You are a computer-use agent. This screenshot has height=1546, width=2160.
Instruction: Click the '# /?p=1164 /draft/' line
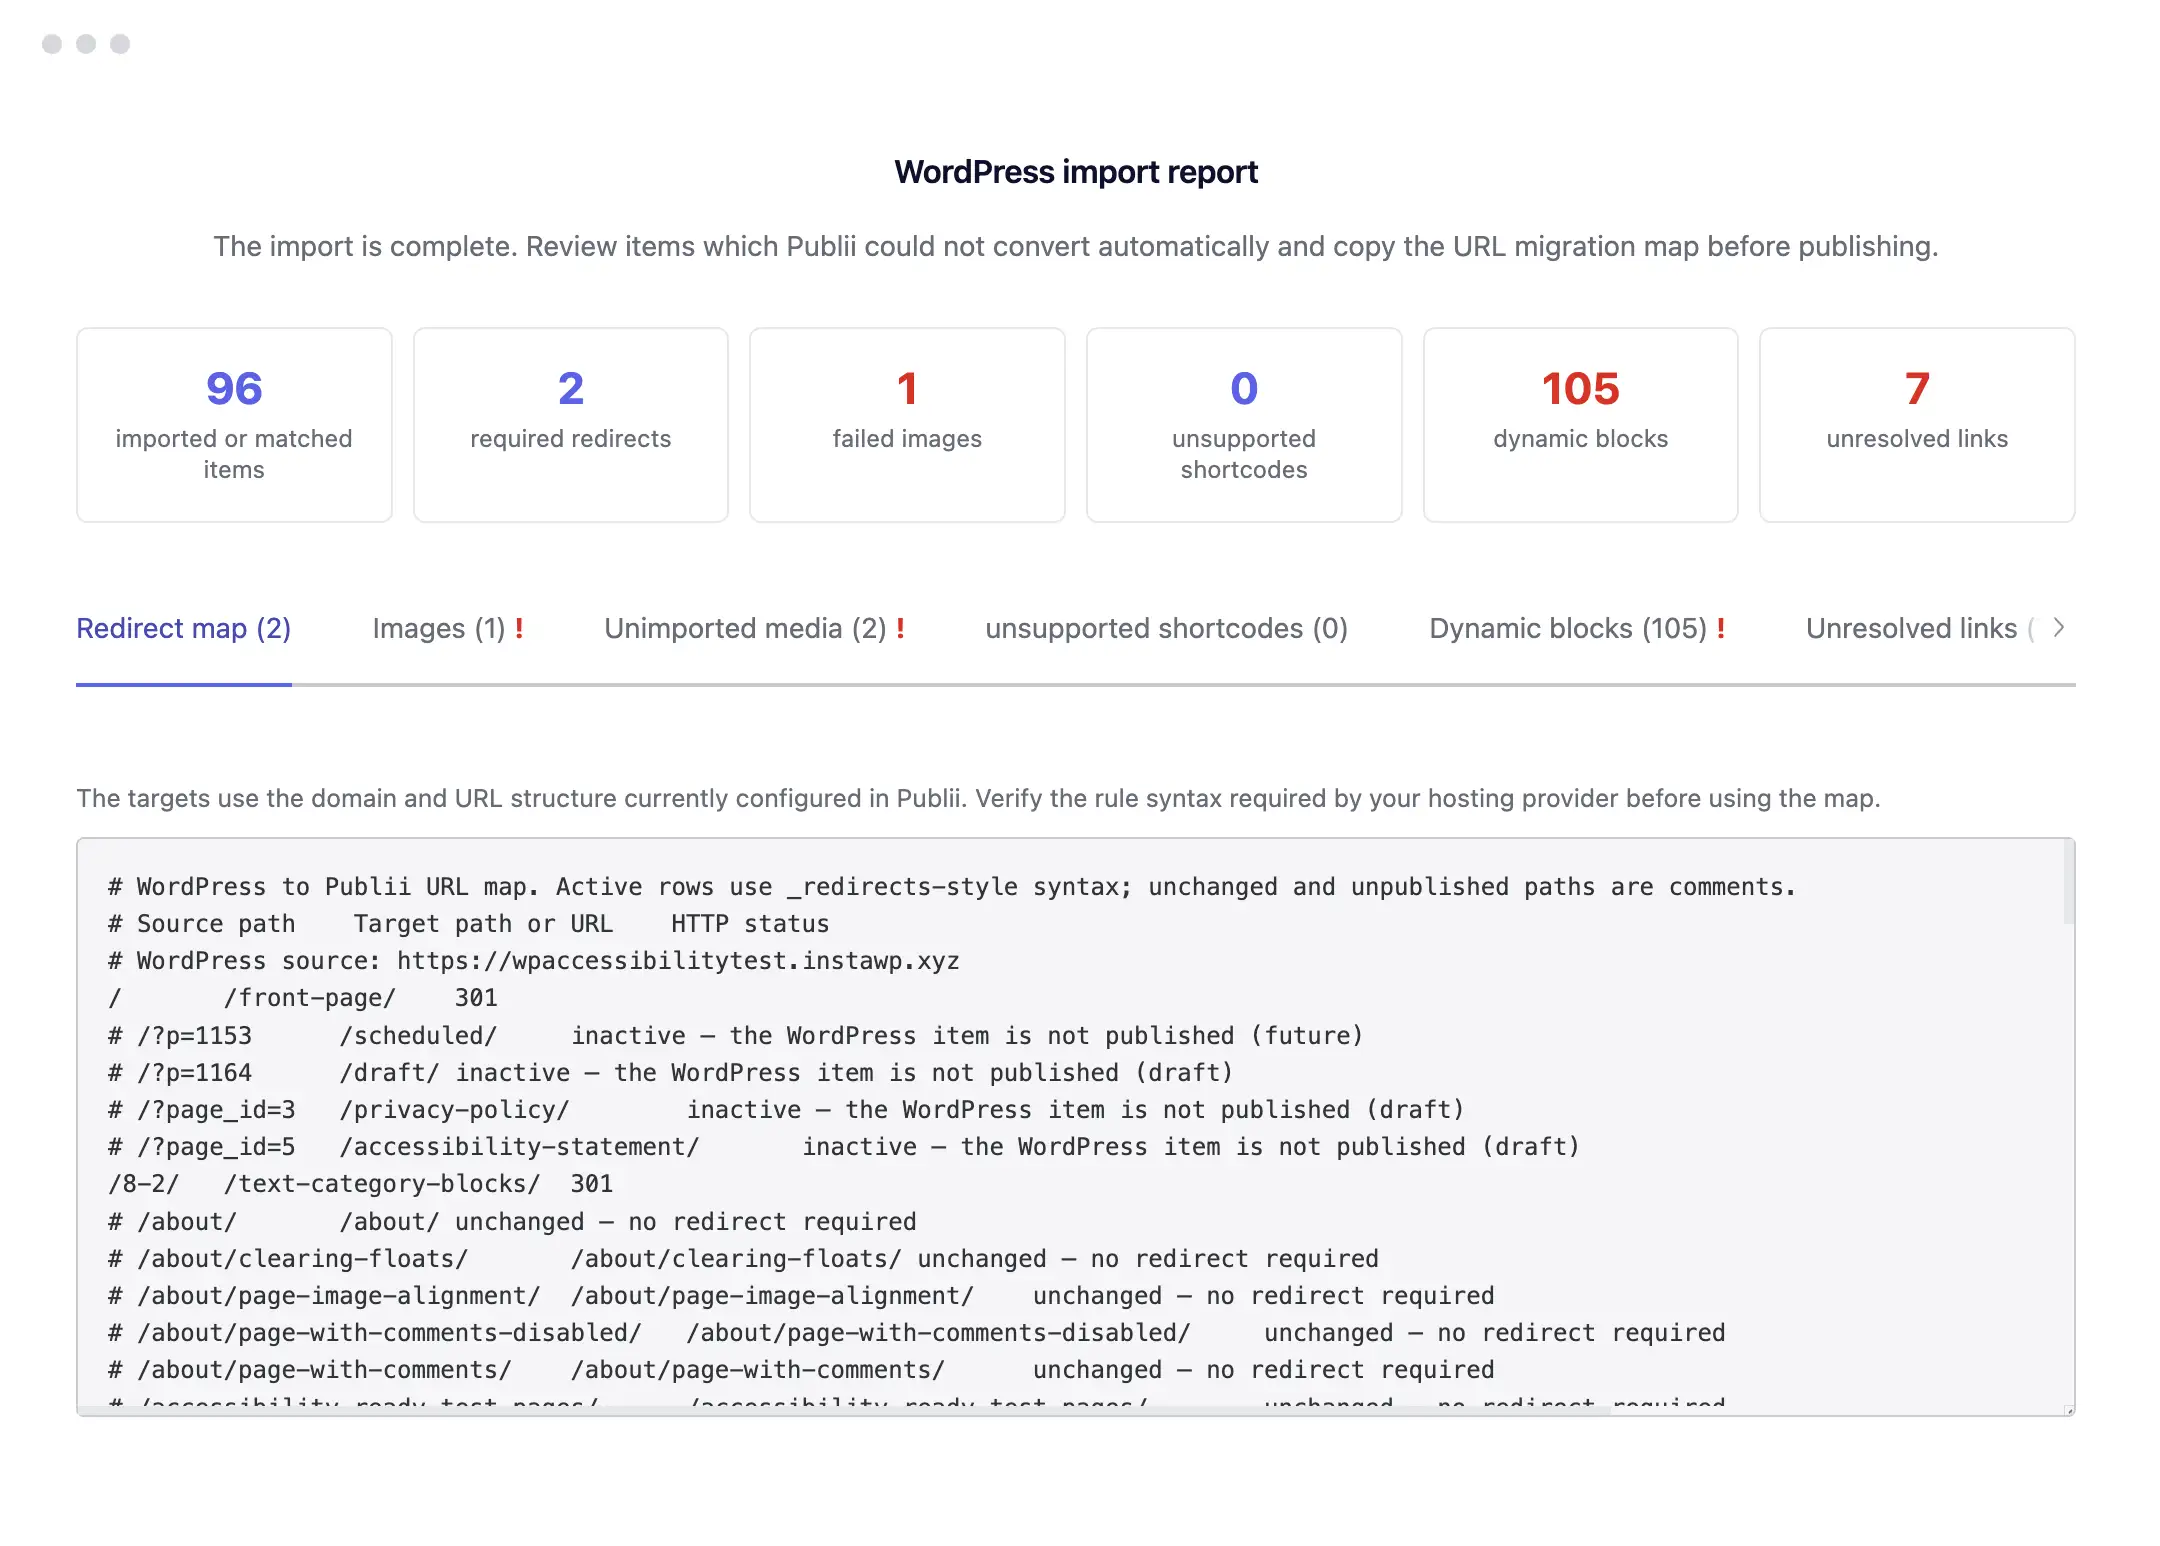(670, 1072)
